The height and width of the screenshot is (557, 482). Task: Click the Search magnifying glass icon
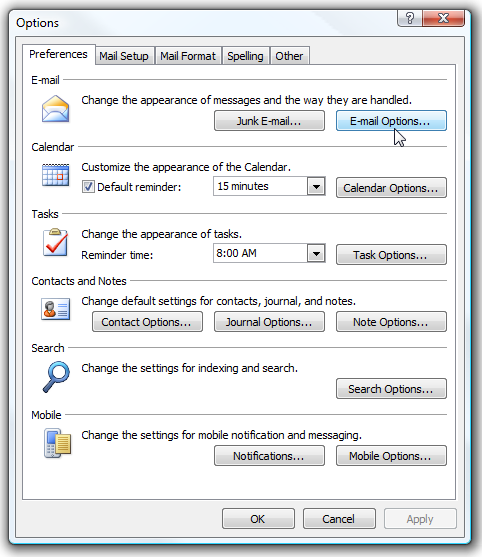click(56, 377)
